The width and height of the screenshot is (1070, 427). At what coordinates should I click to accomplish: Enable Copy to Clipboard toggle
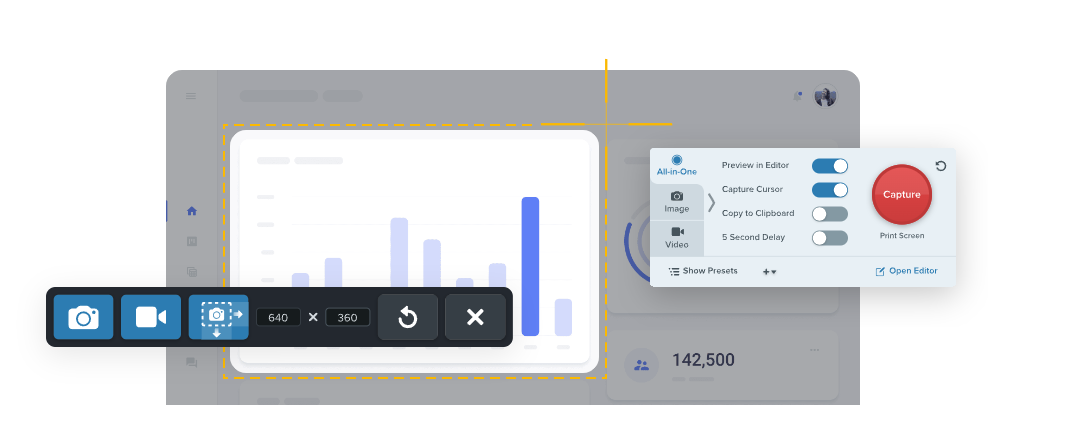coord(829,214)
